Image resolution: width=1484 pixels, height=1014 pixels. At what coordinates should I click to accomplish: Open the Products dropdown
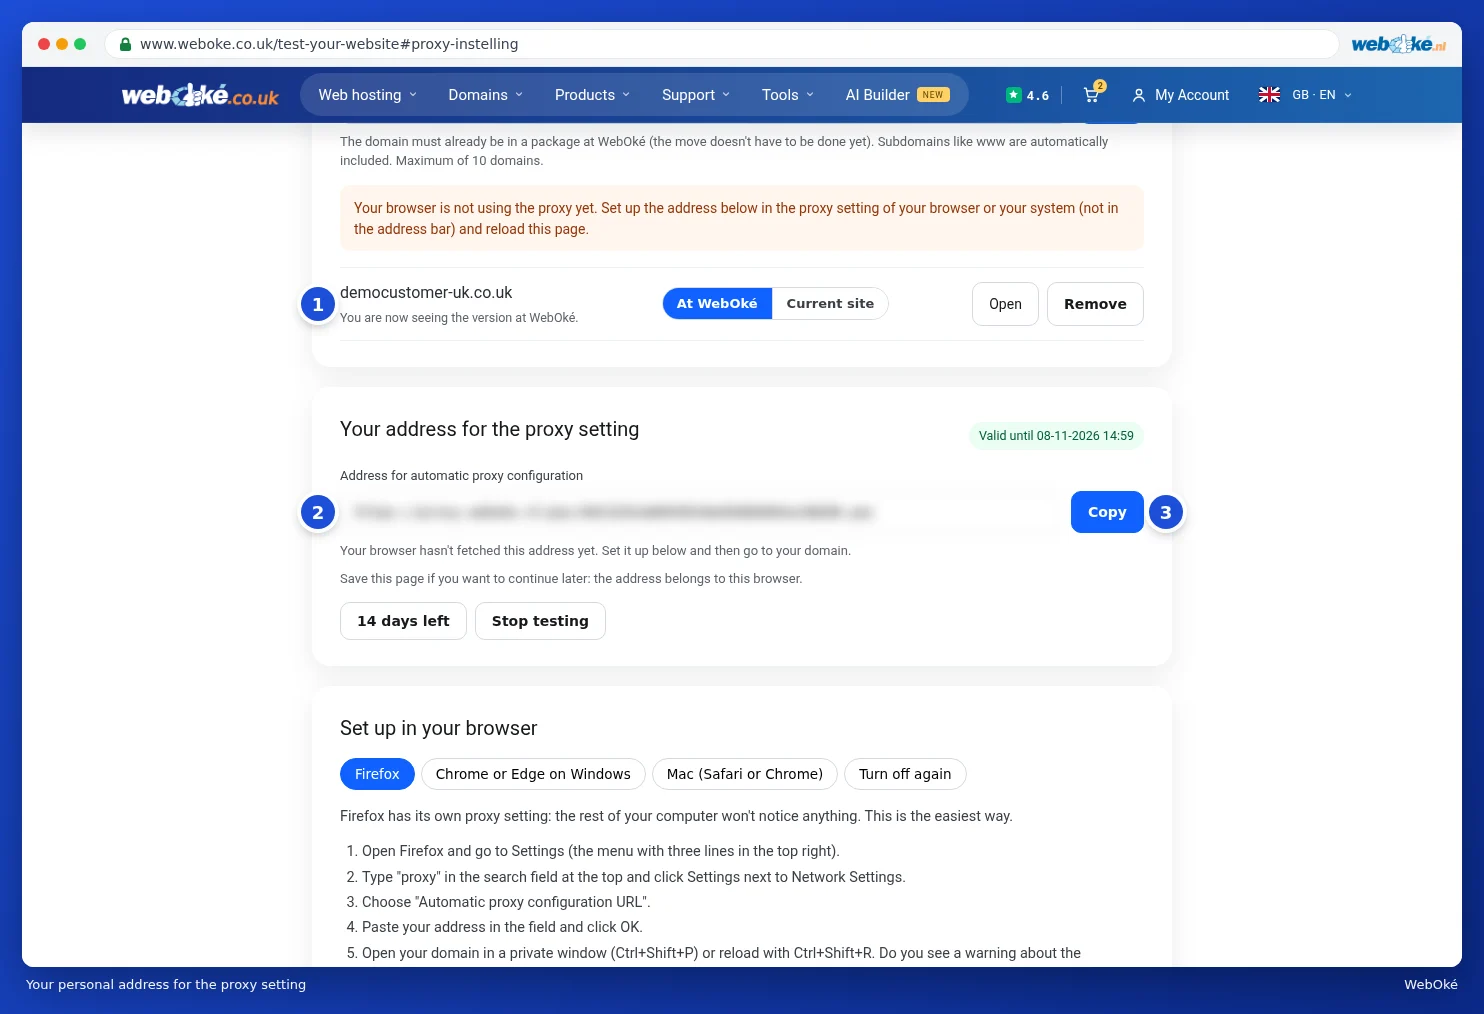592,95
